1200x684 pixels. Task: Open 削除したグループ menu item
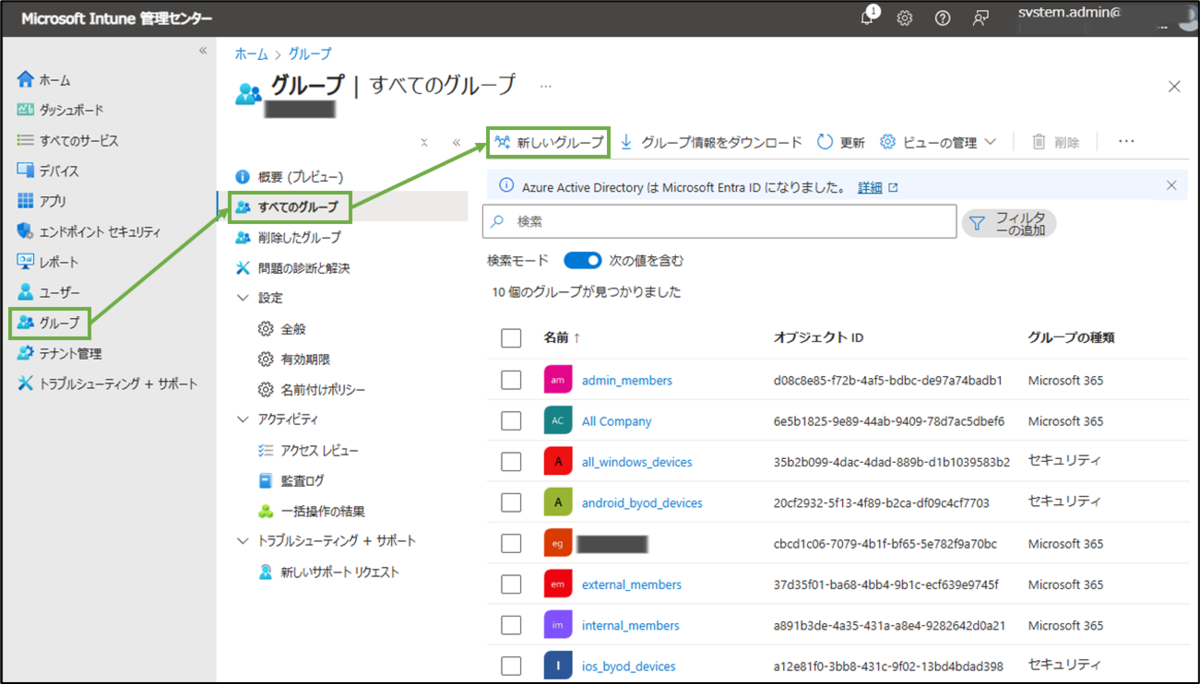coord(288,238)
